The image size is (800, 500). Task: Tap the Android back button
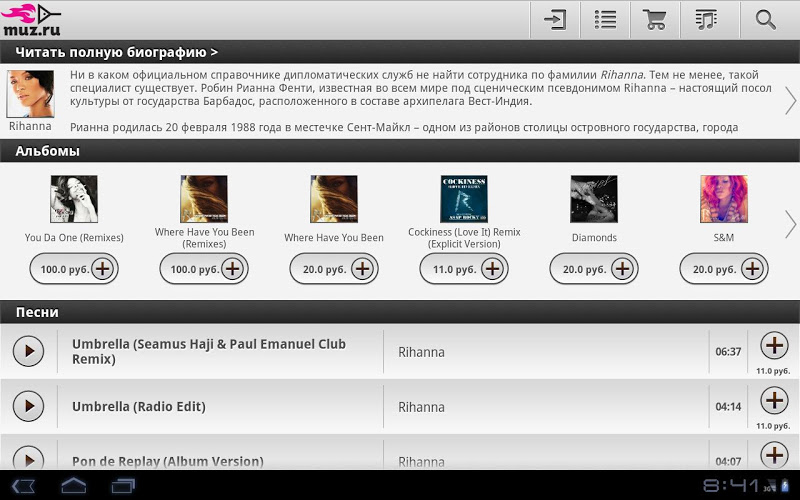click(23, 486)
